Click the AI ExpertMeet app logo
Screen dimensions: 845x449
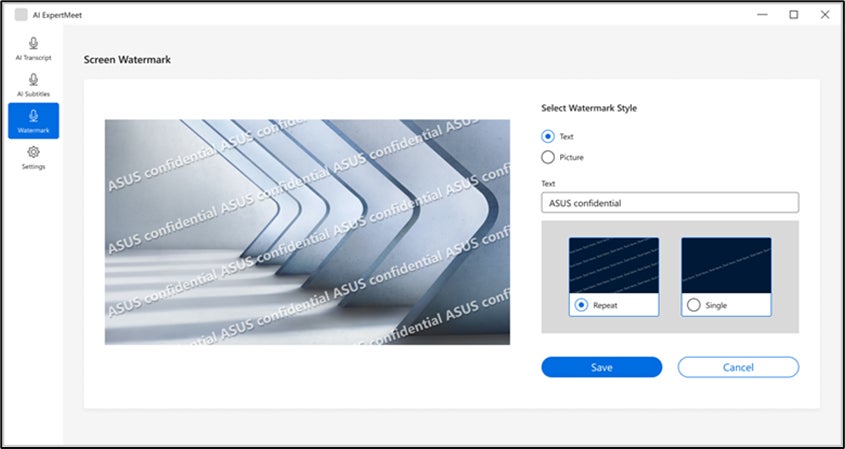point(21,15)
